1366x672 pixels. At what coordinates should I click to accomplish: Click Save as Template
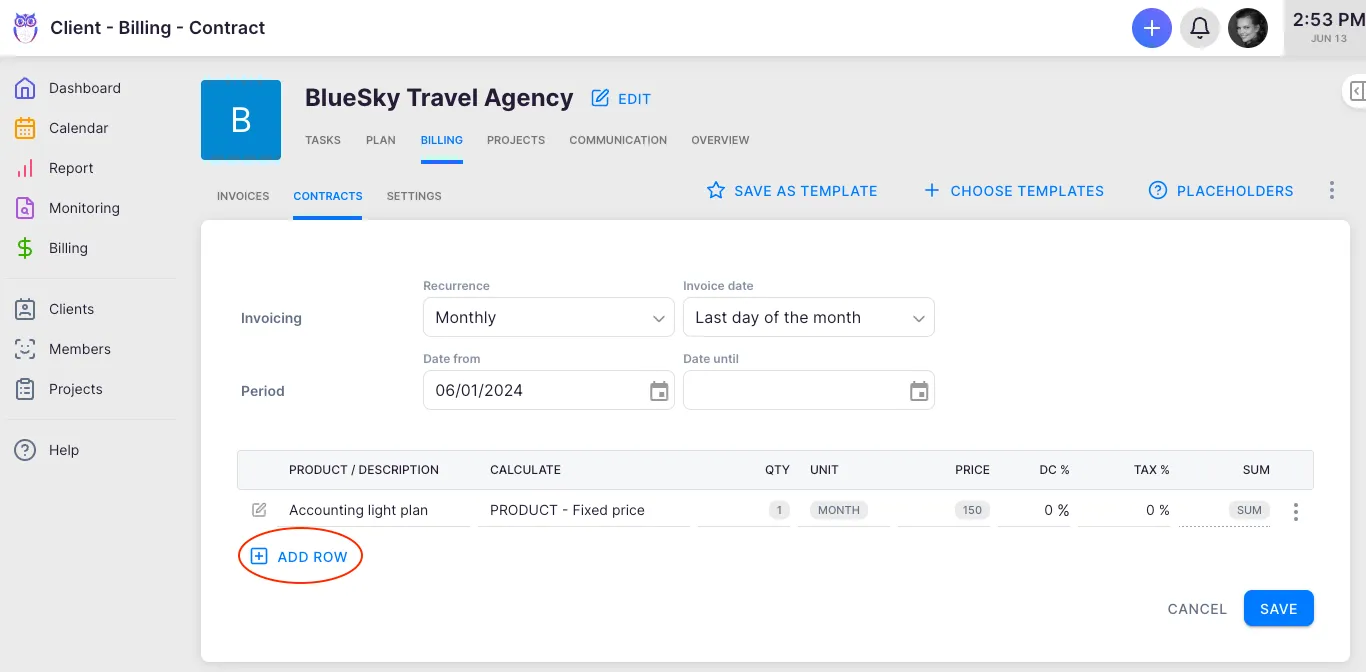pyautogui.click(x=792, y=190)
